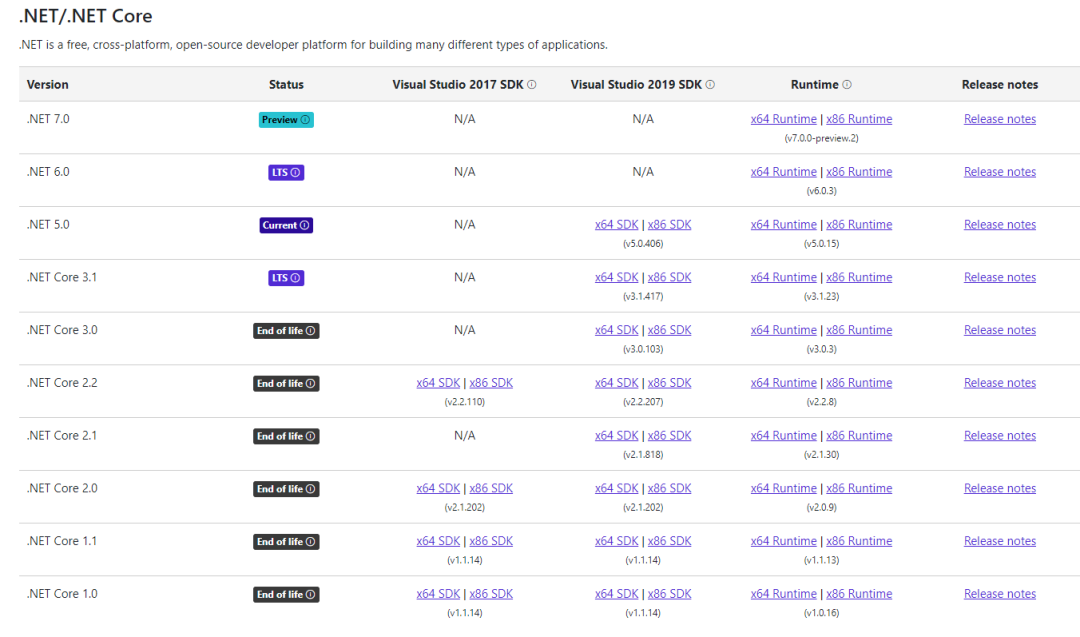The width and height of the screenshot is (1080, 637).
Task: Click info icon in .NET 5.0 Current badge
Action: click(304, 225)
